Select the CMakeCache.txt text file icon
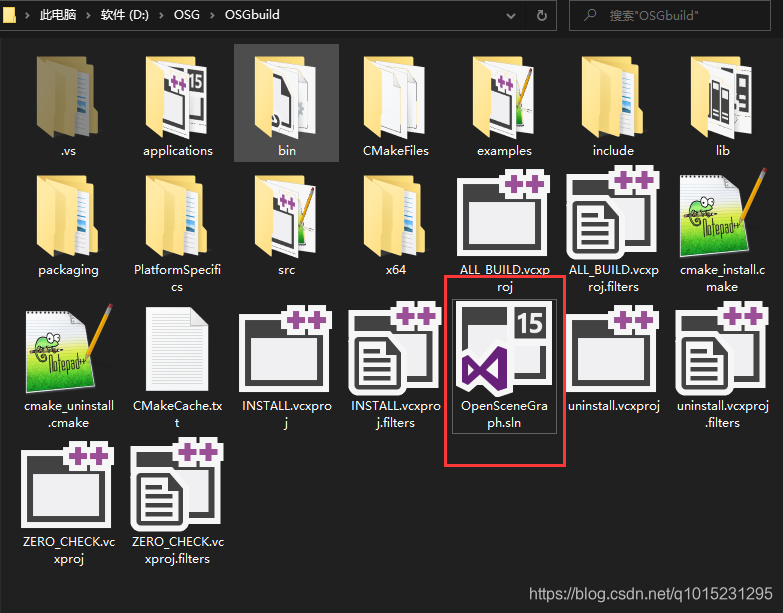Image resolution: width=783 pixels, height=613 pixels. click(177, 348)
